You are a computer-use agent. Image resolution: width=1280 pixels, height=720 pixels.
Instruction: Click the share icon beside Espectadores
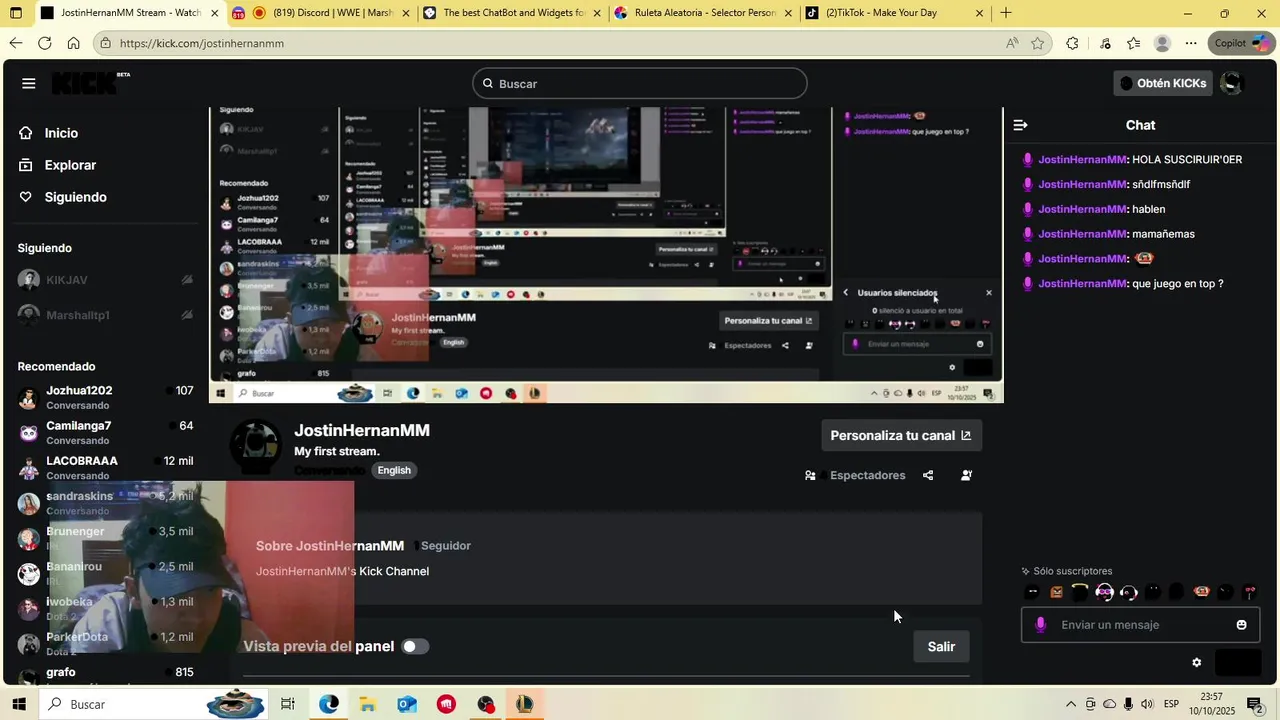click(928, 475)
